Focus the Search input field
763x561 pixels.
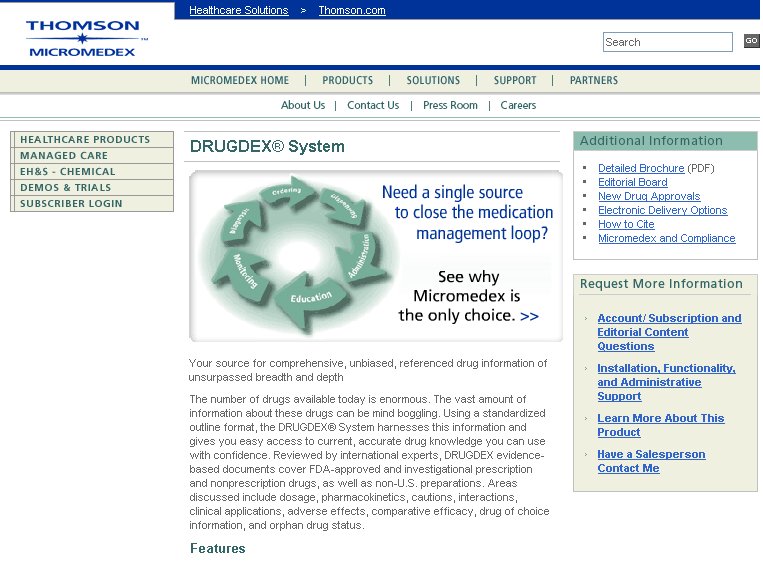668,42
